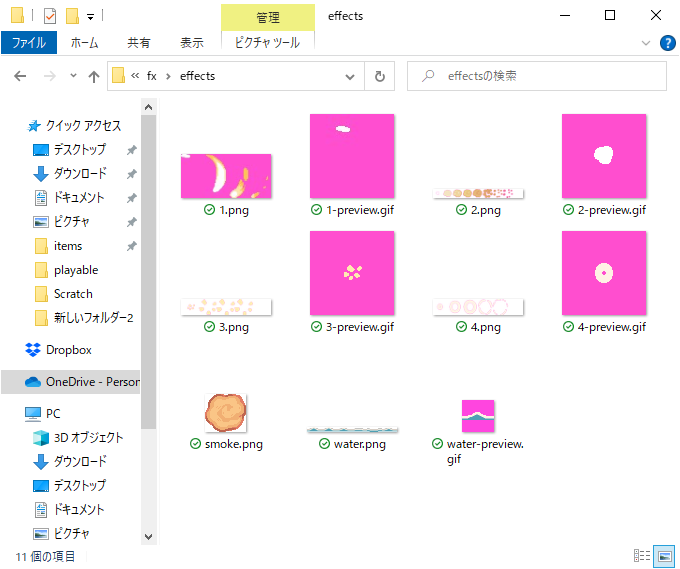Open ピクチャ under PC

tap(71, 533)
